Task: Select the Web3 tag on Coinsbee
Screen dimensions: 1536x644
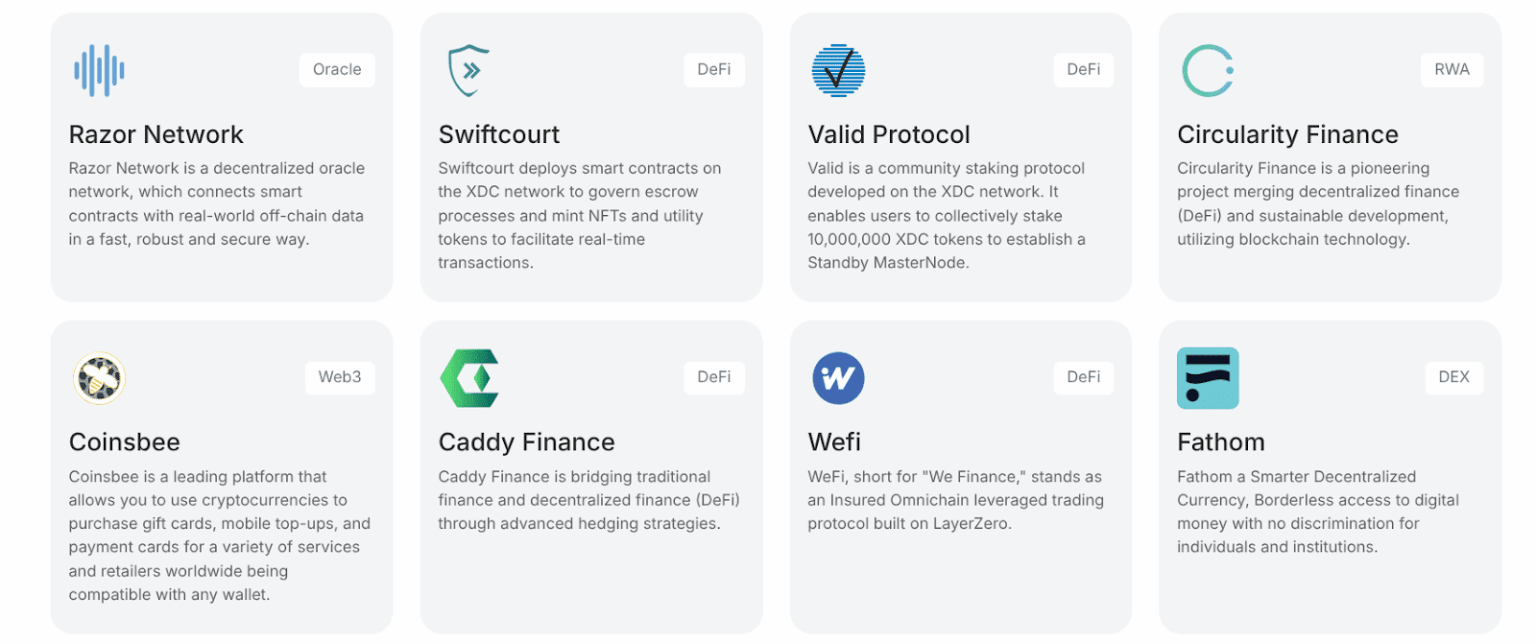Action: click(340, 377)
